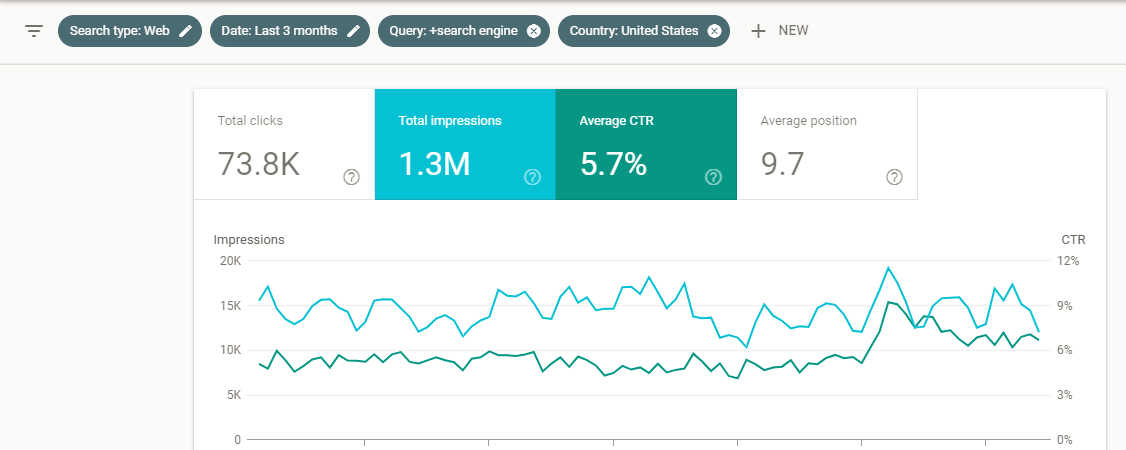Screen dimensions: 1126x450
Task: Open Query: +search engine filter chip
Action: (464, 31)
